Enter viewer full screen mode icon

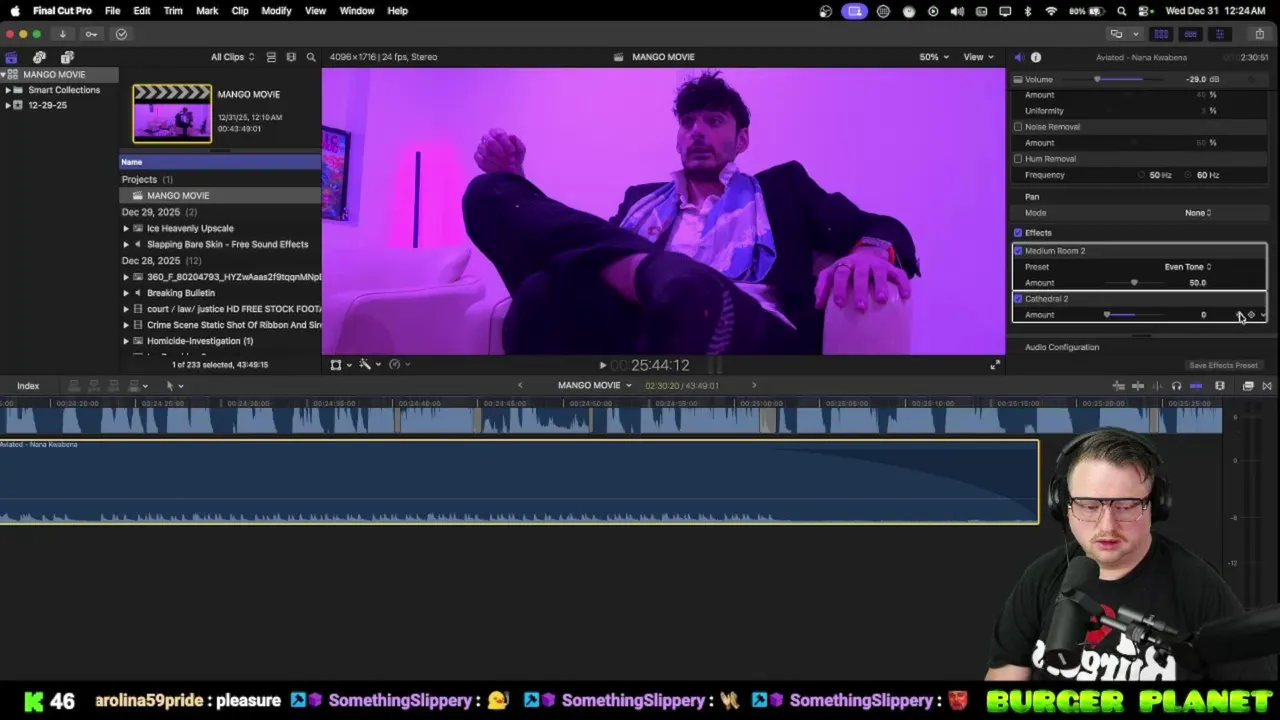tap(994, 365)
